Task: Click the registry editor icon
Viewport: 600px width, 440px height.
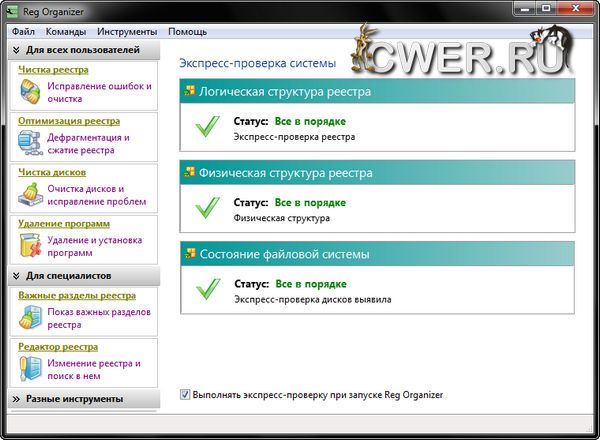Action: [31, 369]
